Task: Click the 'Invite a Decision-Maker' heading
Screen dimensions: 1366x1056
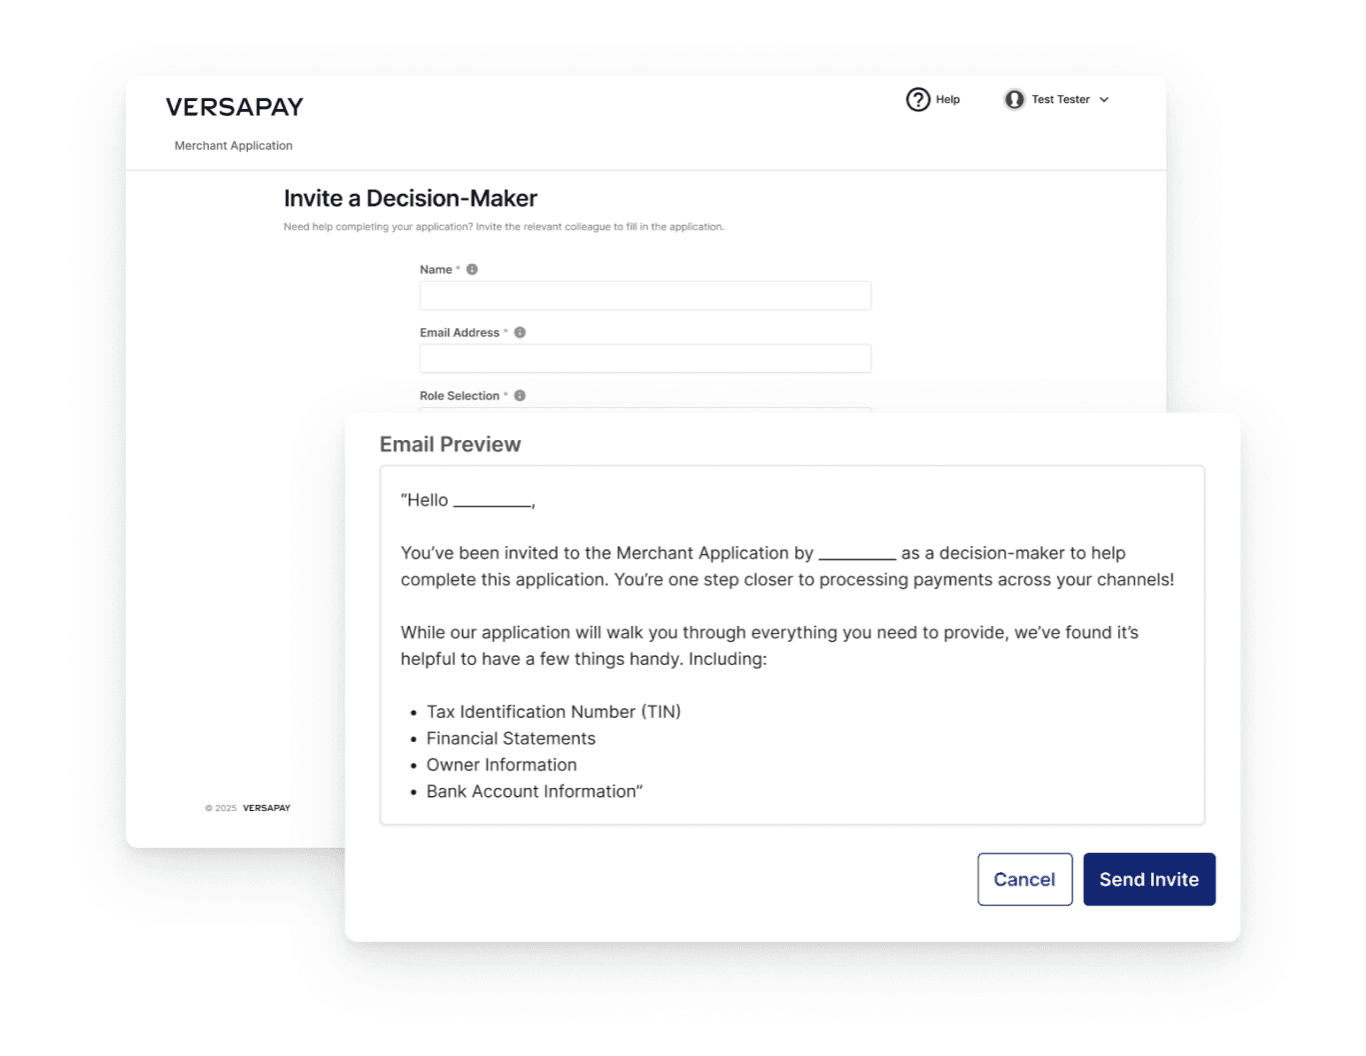Action: (410, 198)
